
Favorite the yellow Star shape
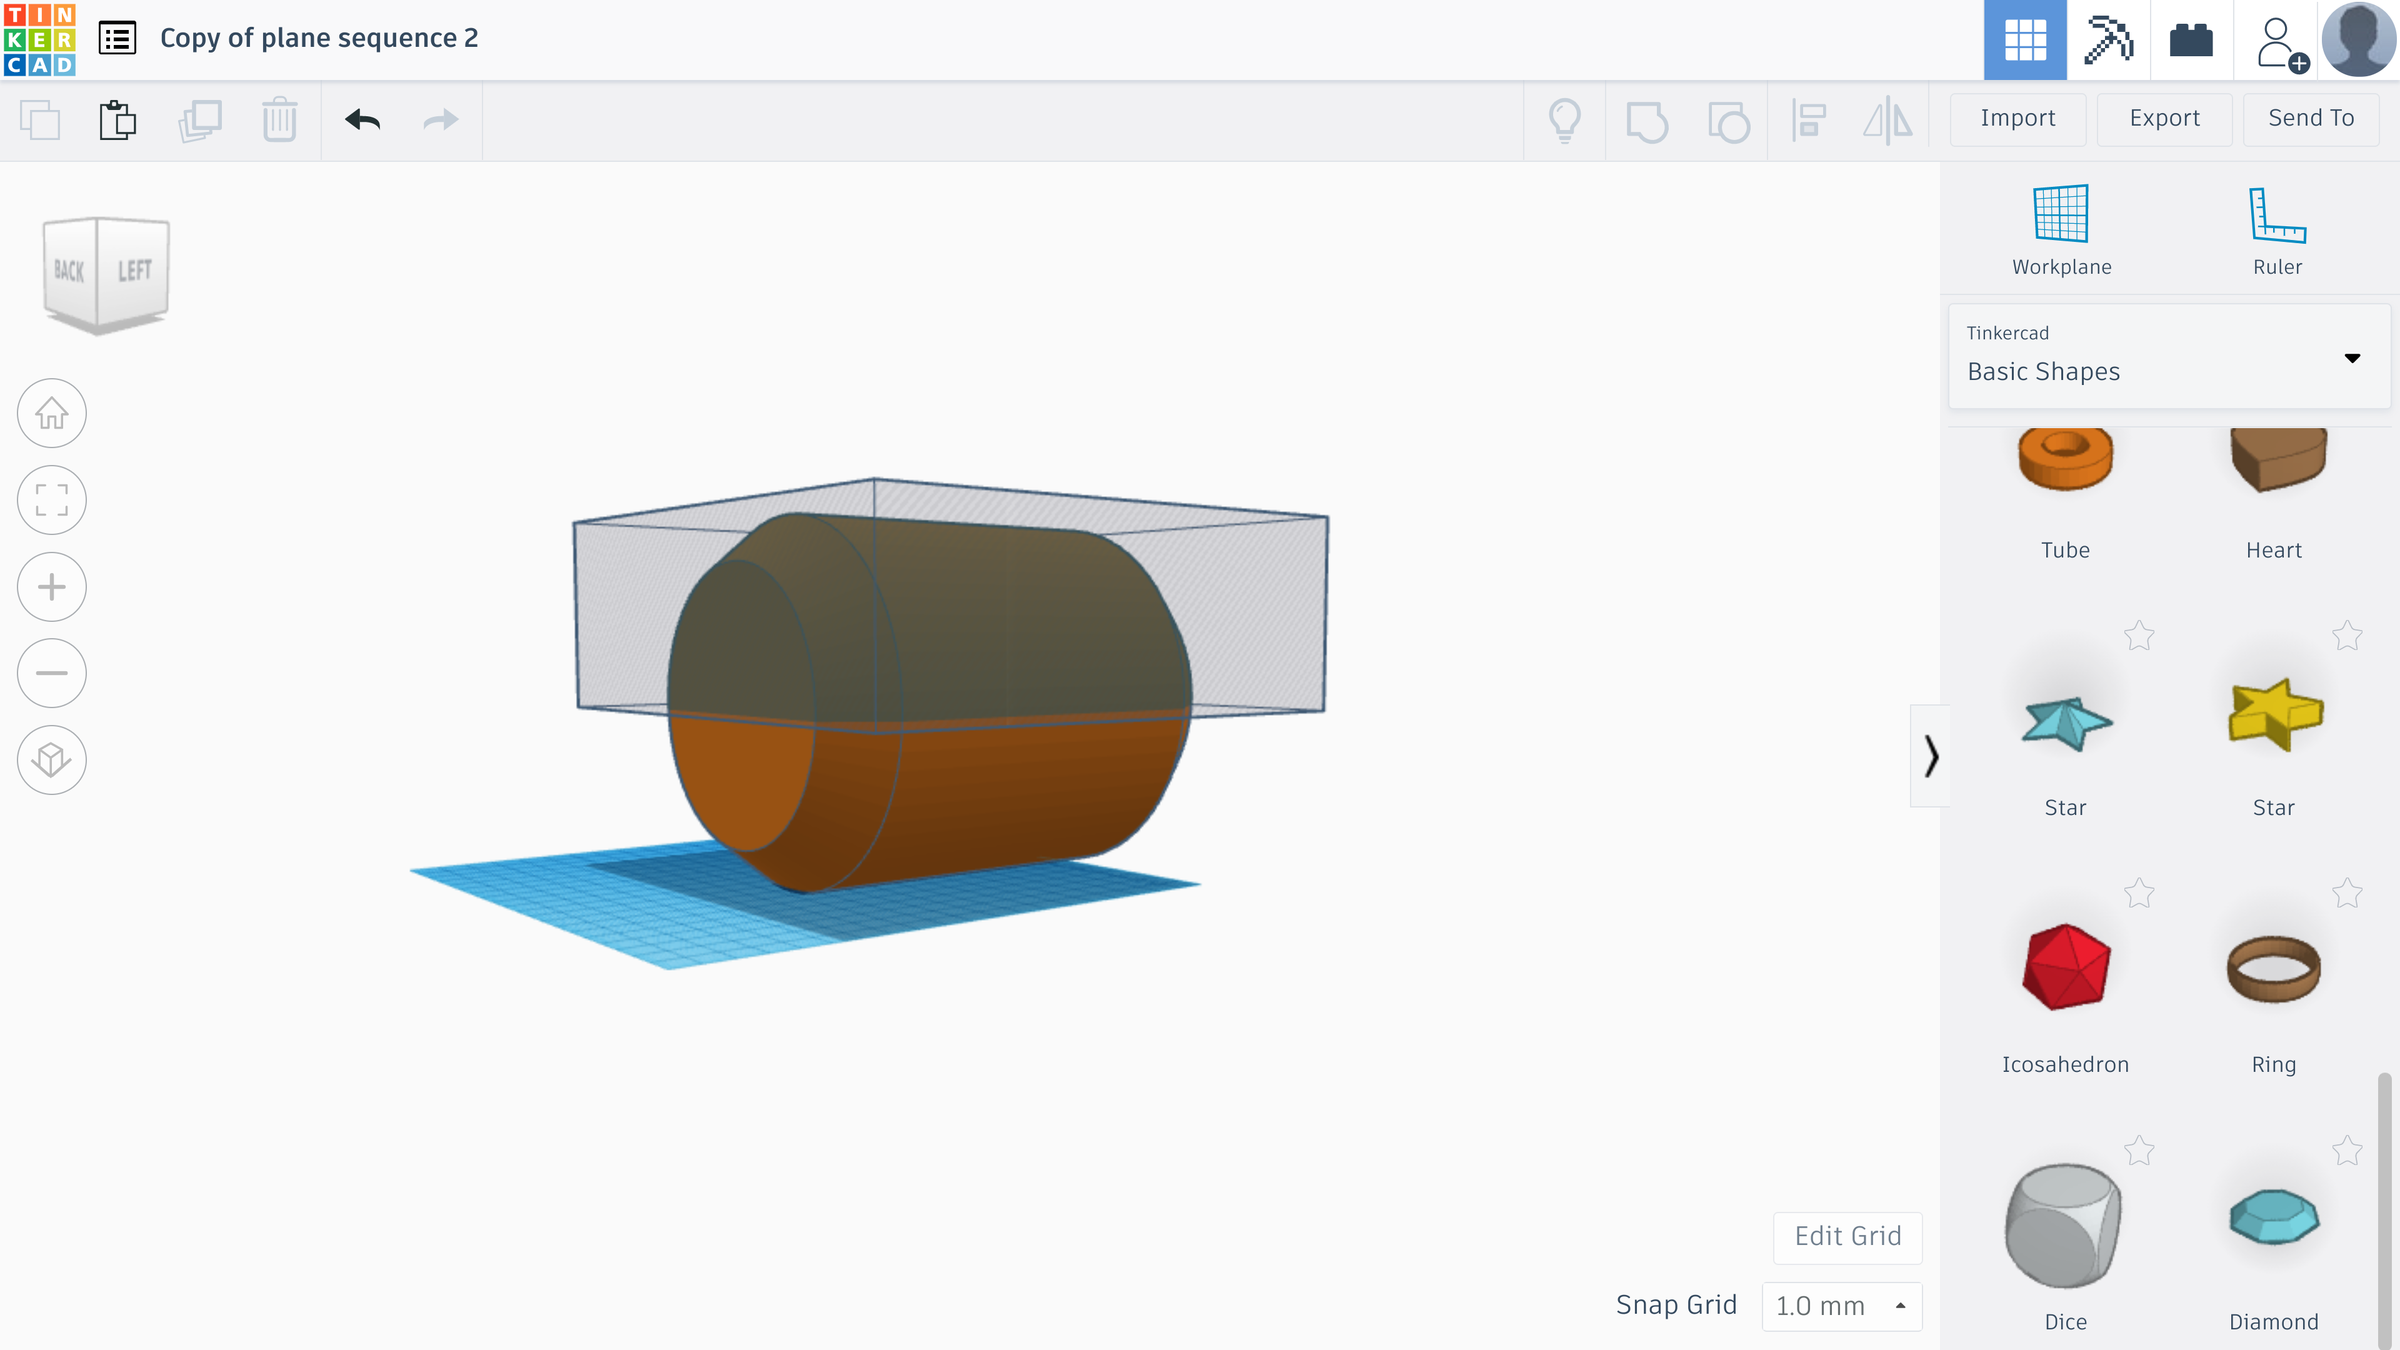tap(2347, 636)
